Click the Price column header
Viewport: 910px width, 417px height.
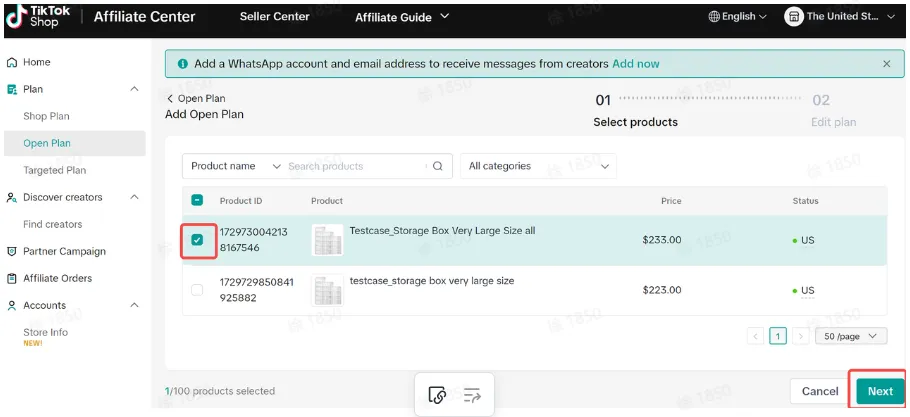tap(671, 201)
